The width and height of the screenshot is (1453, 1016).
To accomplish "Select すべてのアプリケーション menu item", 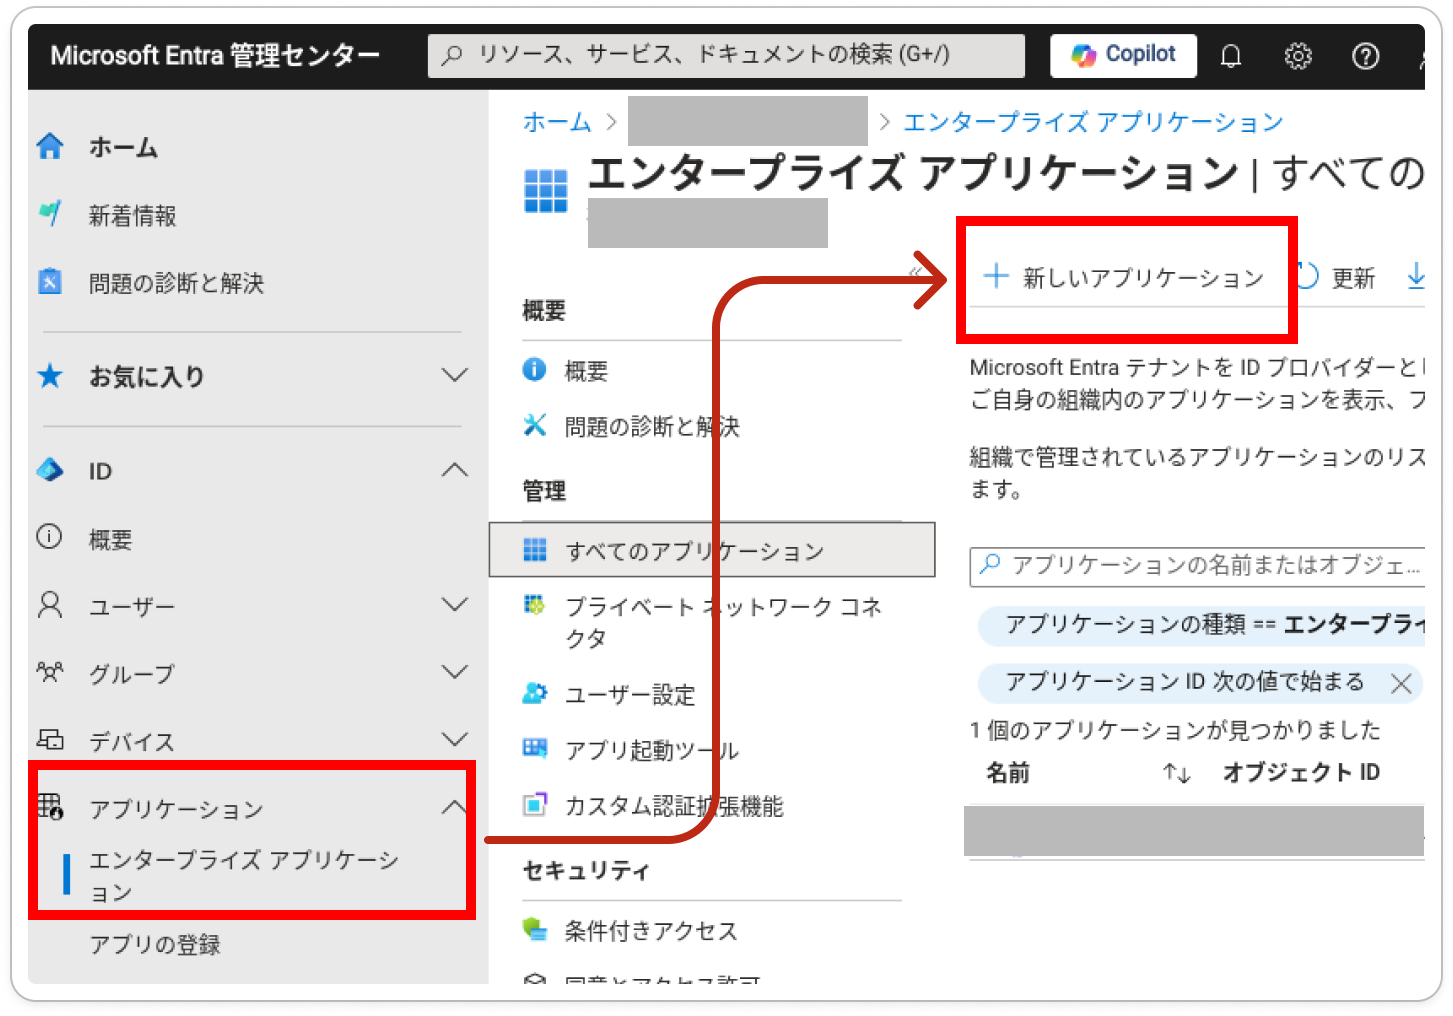I will pyautogui.click(x=712, y=550).
